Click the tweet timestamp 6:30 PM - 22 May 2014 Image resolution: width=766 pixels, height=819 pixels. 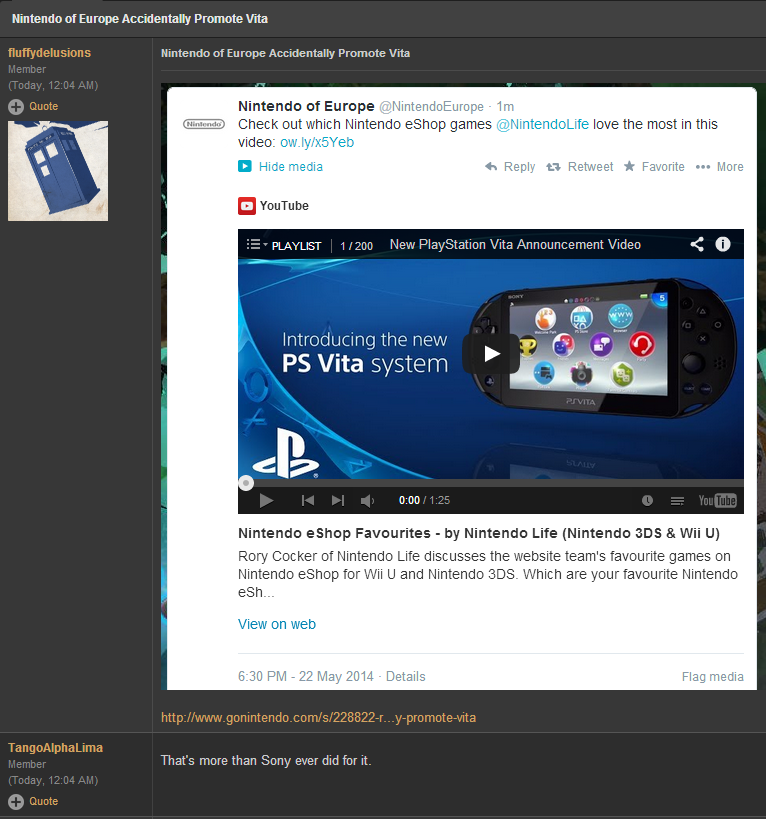coord(306,676)
